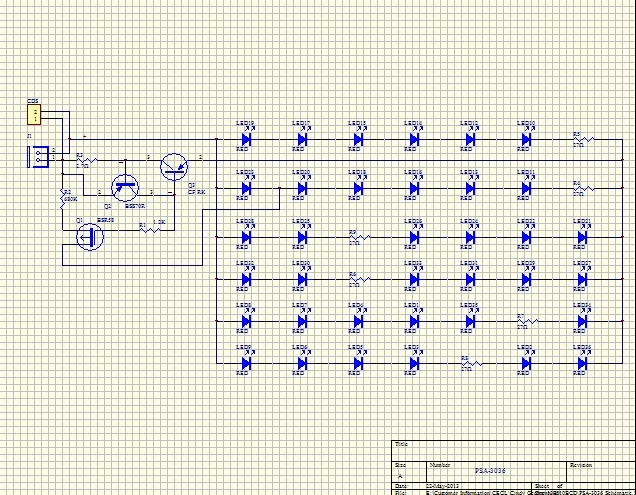Click the PSA-3036 number in the title block

click(x=490, y=471)
